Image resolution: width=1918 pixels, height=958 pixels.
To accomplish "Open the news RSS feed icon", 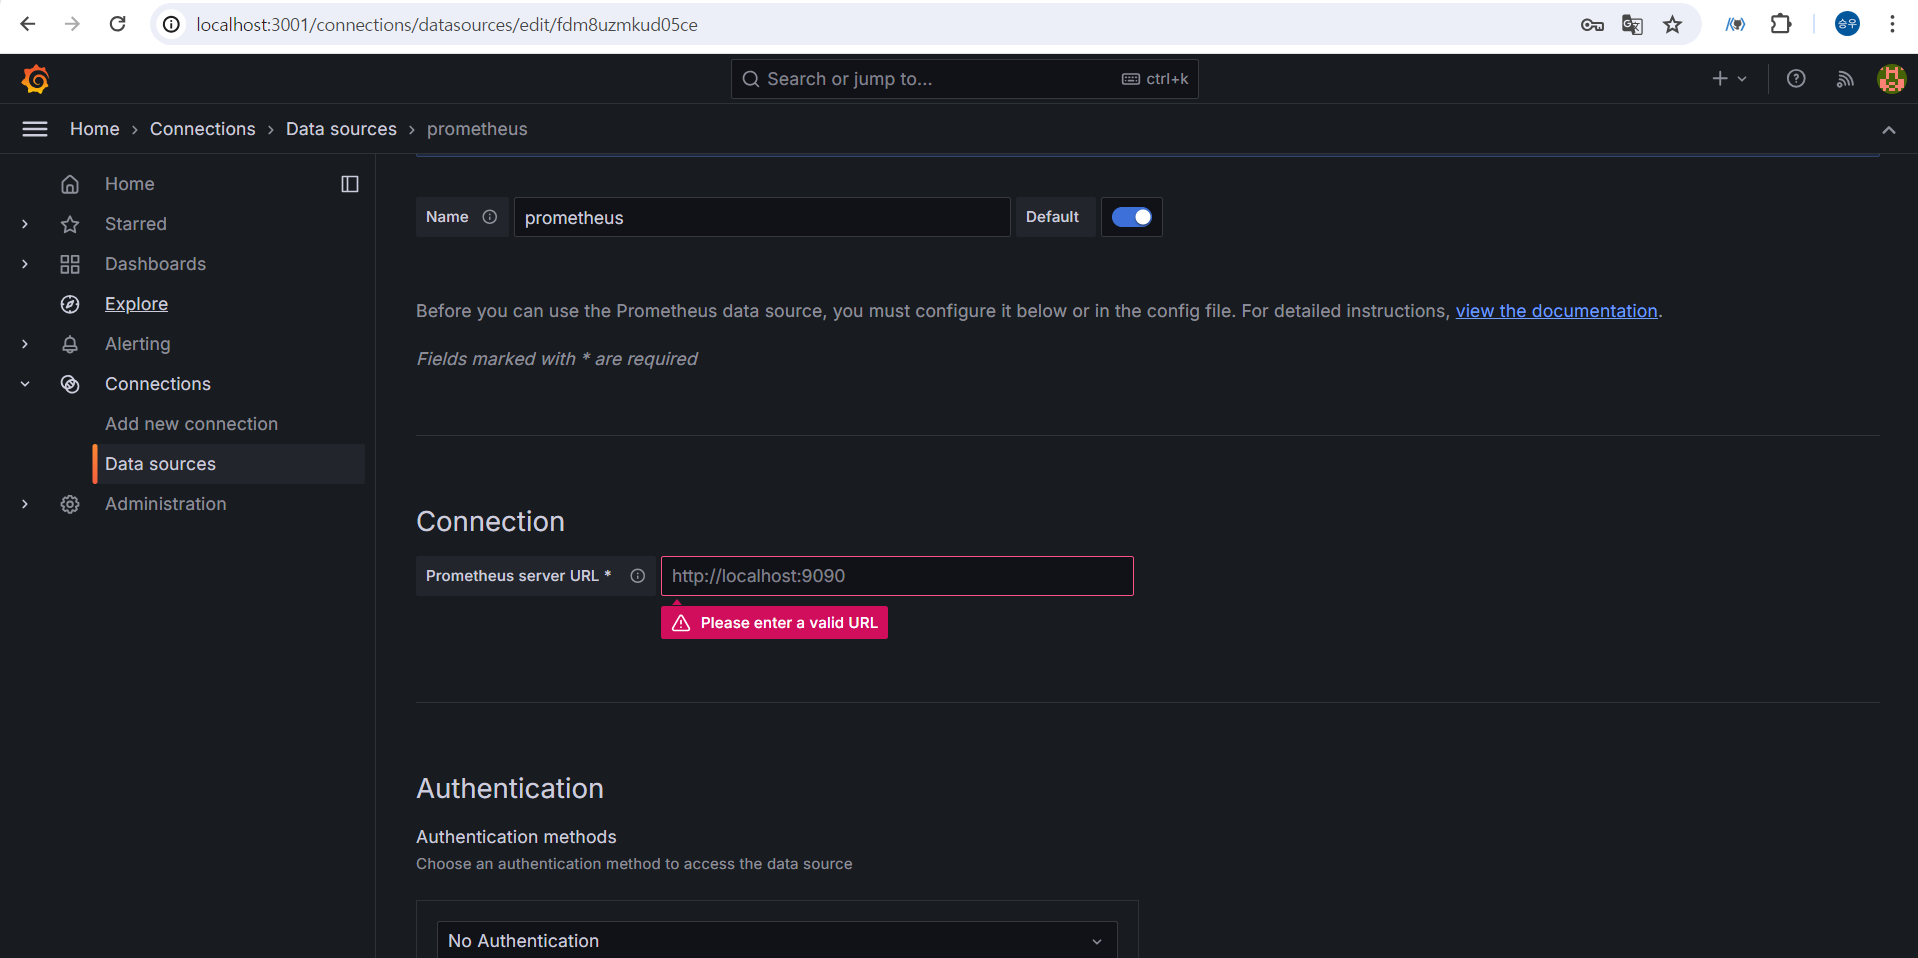I will [1845, 79].
